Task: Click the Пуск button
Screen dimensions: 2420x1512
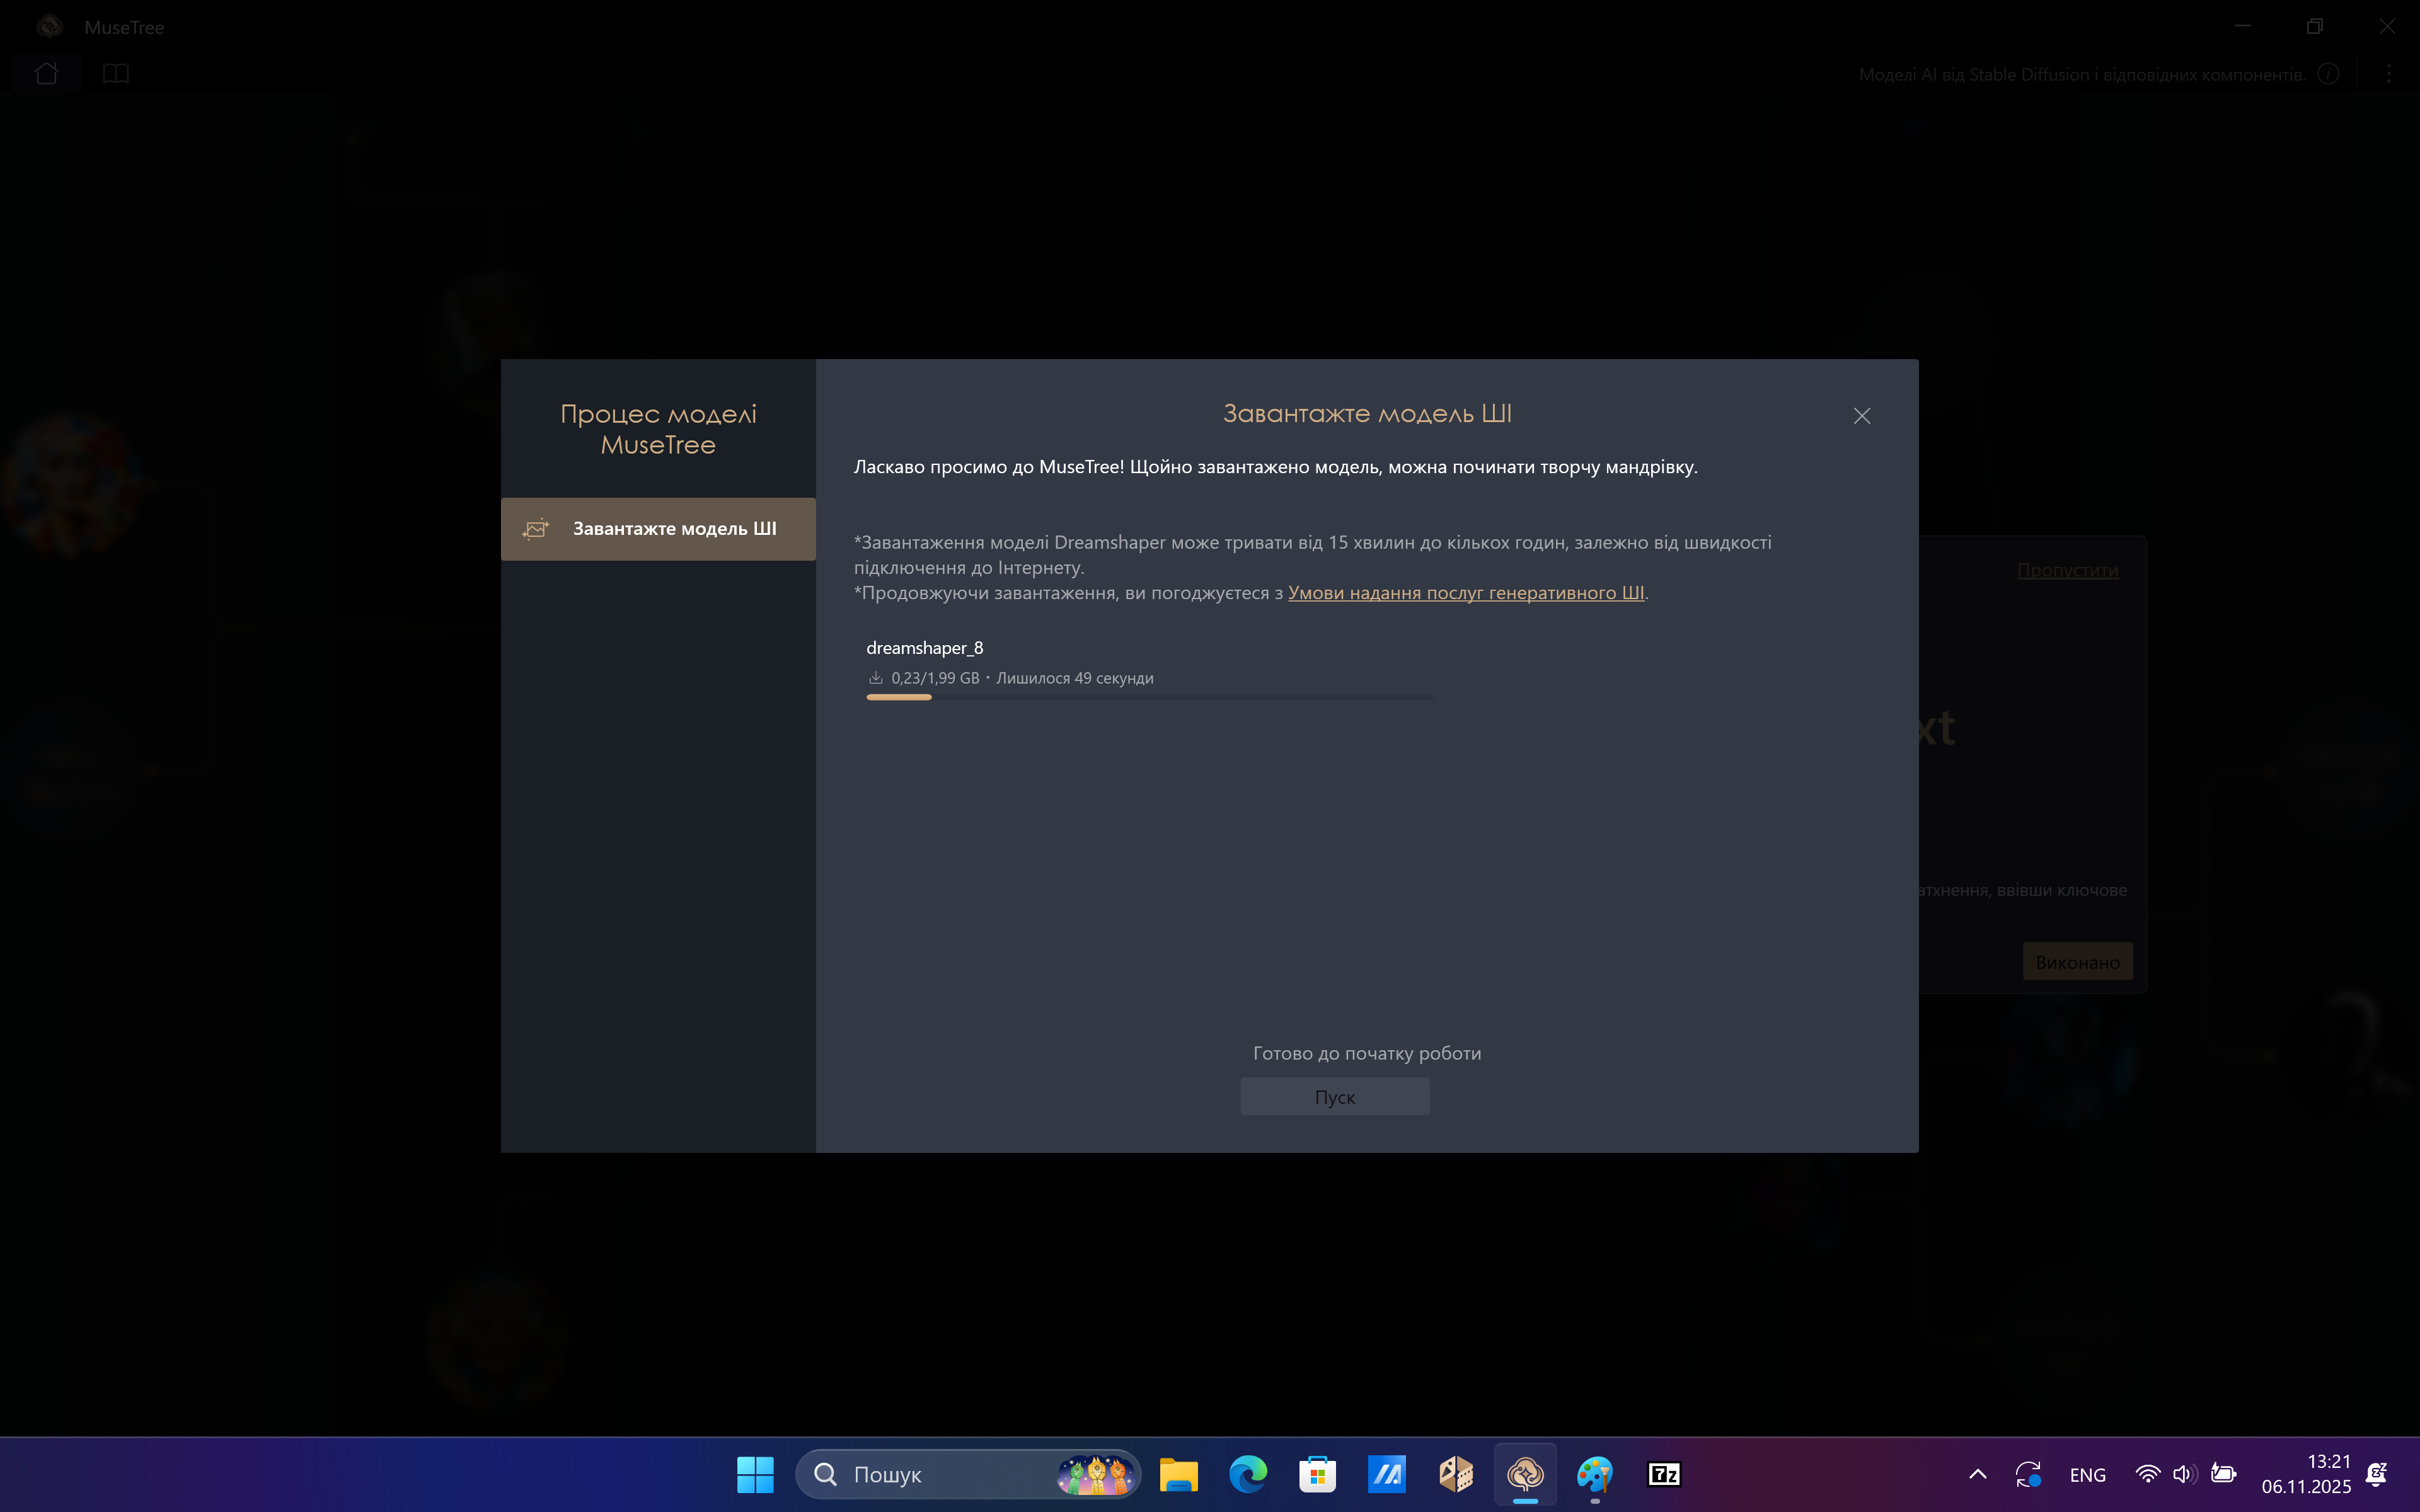Action: (1334, 1097)
